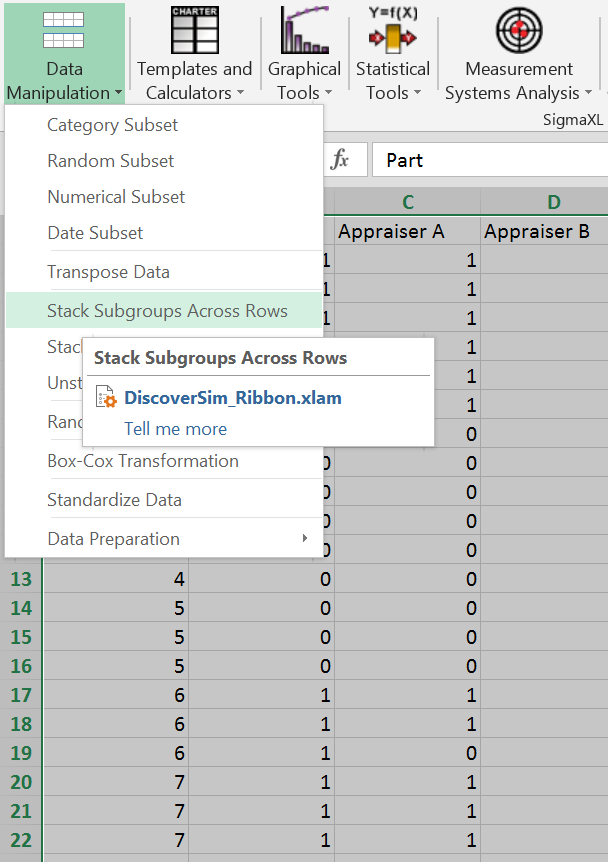
Task: Expand the Data Preparation submenu arrow
Action: 305,539
